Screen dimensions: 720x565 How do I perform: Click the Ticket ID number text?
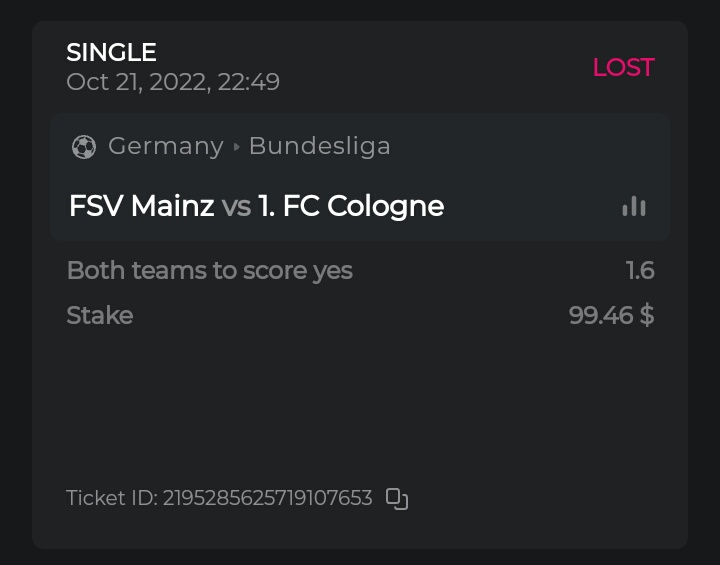(x=268, y=498)
